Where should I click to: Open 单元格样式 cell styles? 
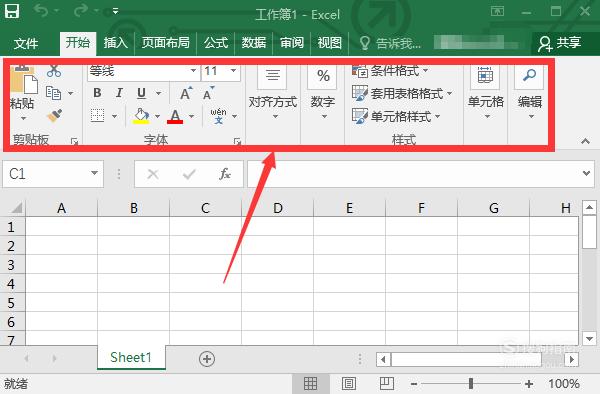(396, 116)
